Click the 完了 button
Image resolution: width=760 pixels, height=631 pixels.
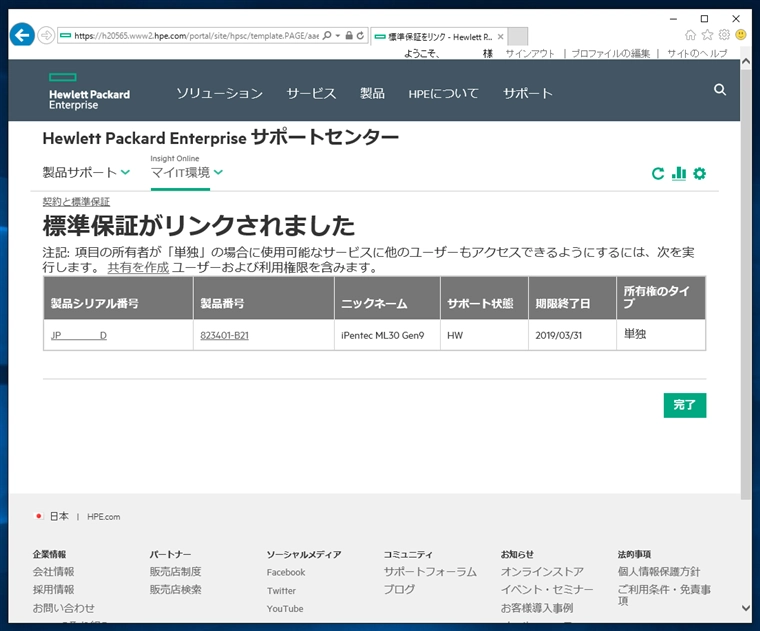click(x=685, y=405)
